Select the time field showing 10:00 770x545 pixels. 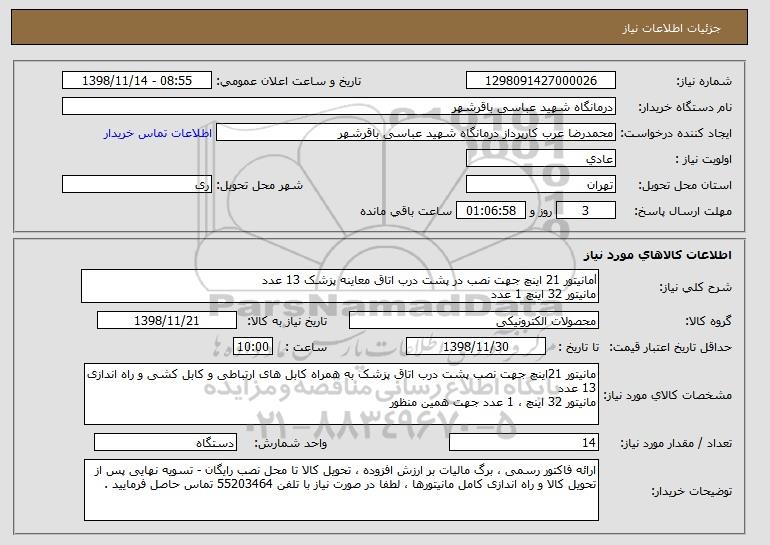click(x=253, y=347)
